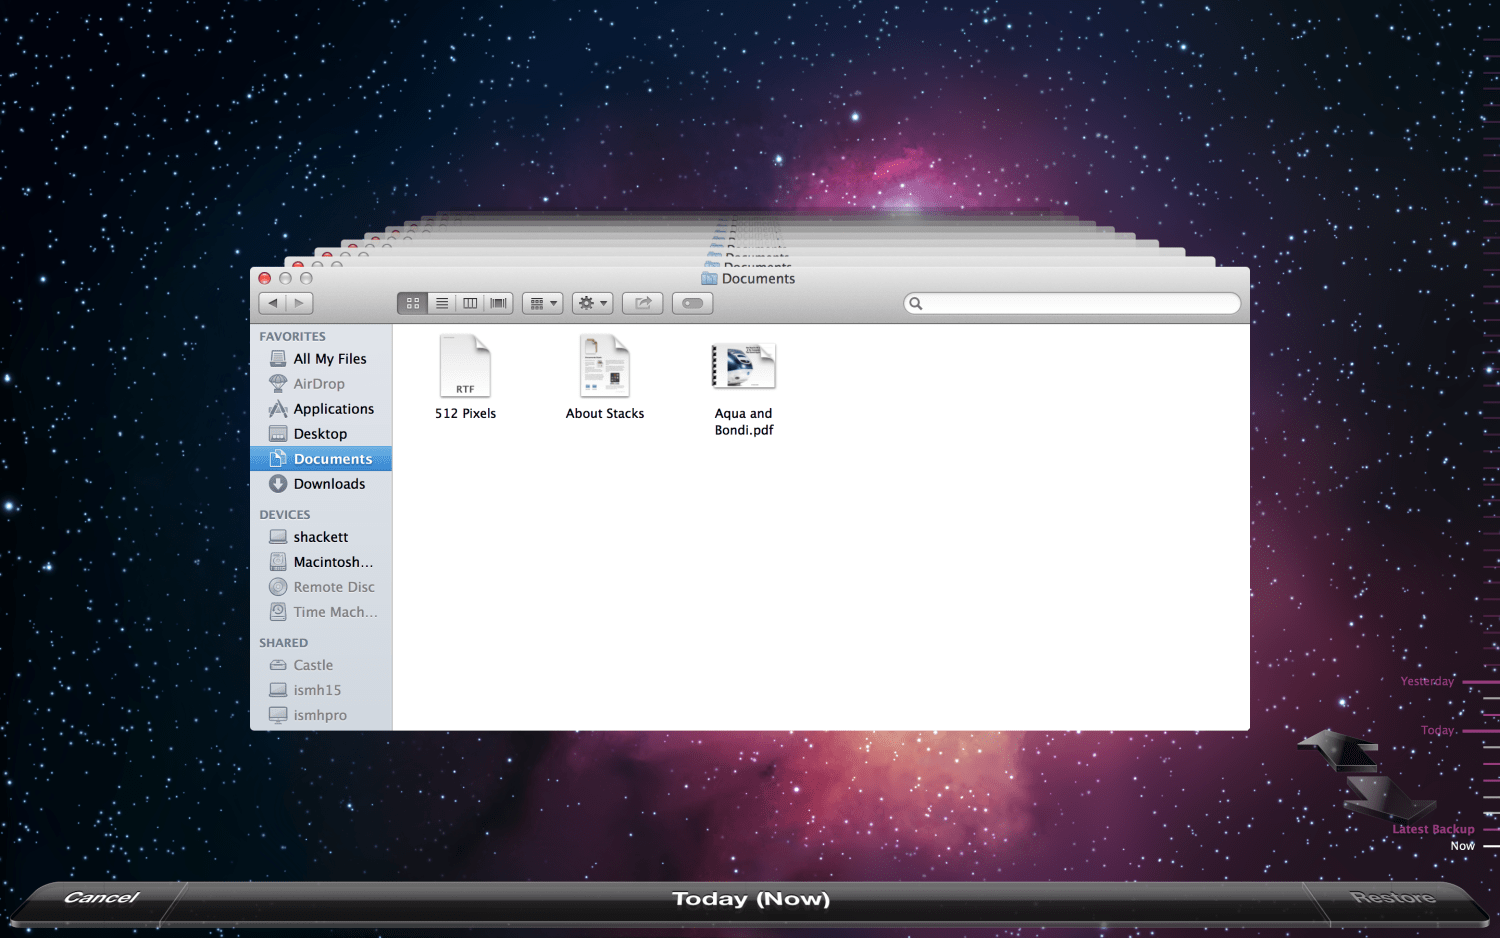Open the gear Action menu dropdown
Screen dimensions: 1500x938
point(592,303)
